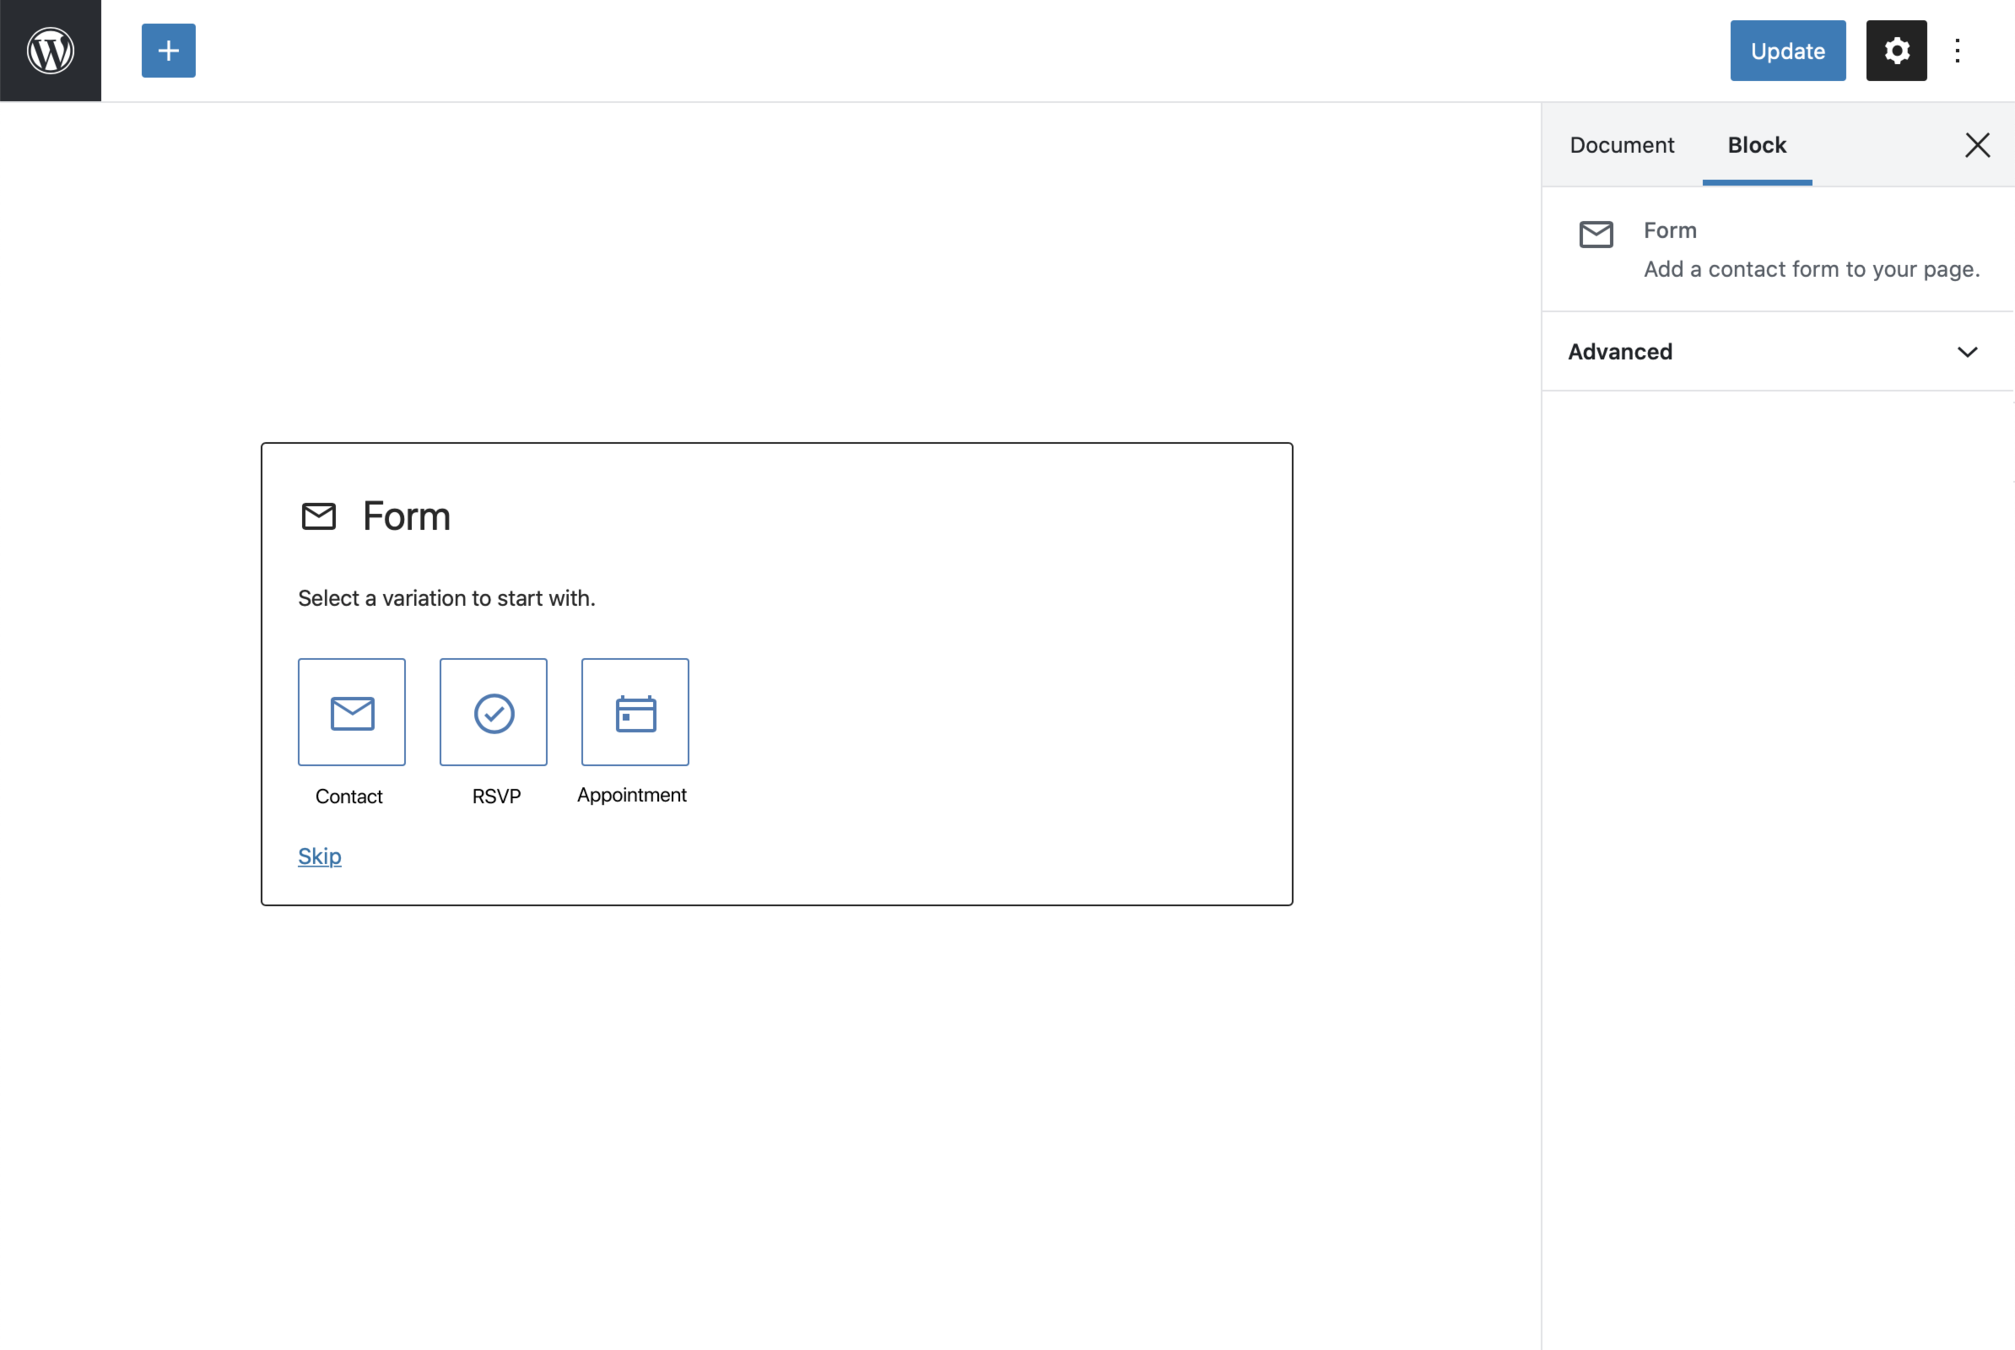Screen dimensions: 2015x1350
Task: Click the RSVP label text
Action: pyautogui.click(x=496, y=796)
